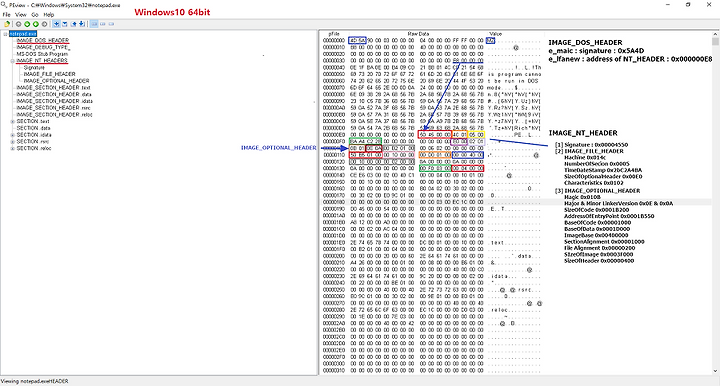Select IMAGE_DOS_HEADER in the tree
Viewport: 720px width, 386px height.
pyautogui.click(x=43, y=40)
